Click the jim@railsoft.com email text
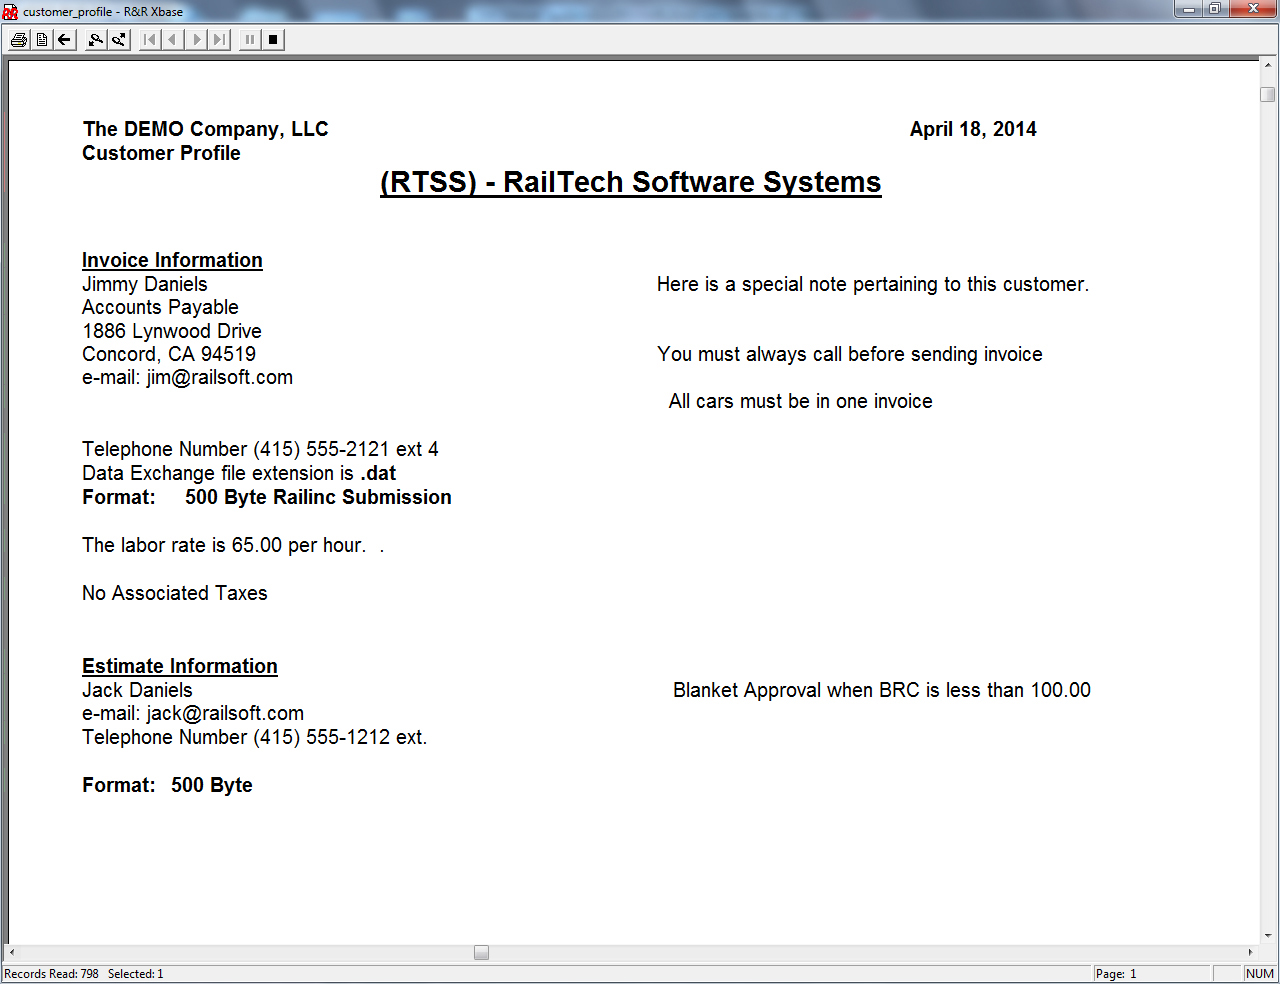1280x984 pixels. pos(219,378)
